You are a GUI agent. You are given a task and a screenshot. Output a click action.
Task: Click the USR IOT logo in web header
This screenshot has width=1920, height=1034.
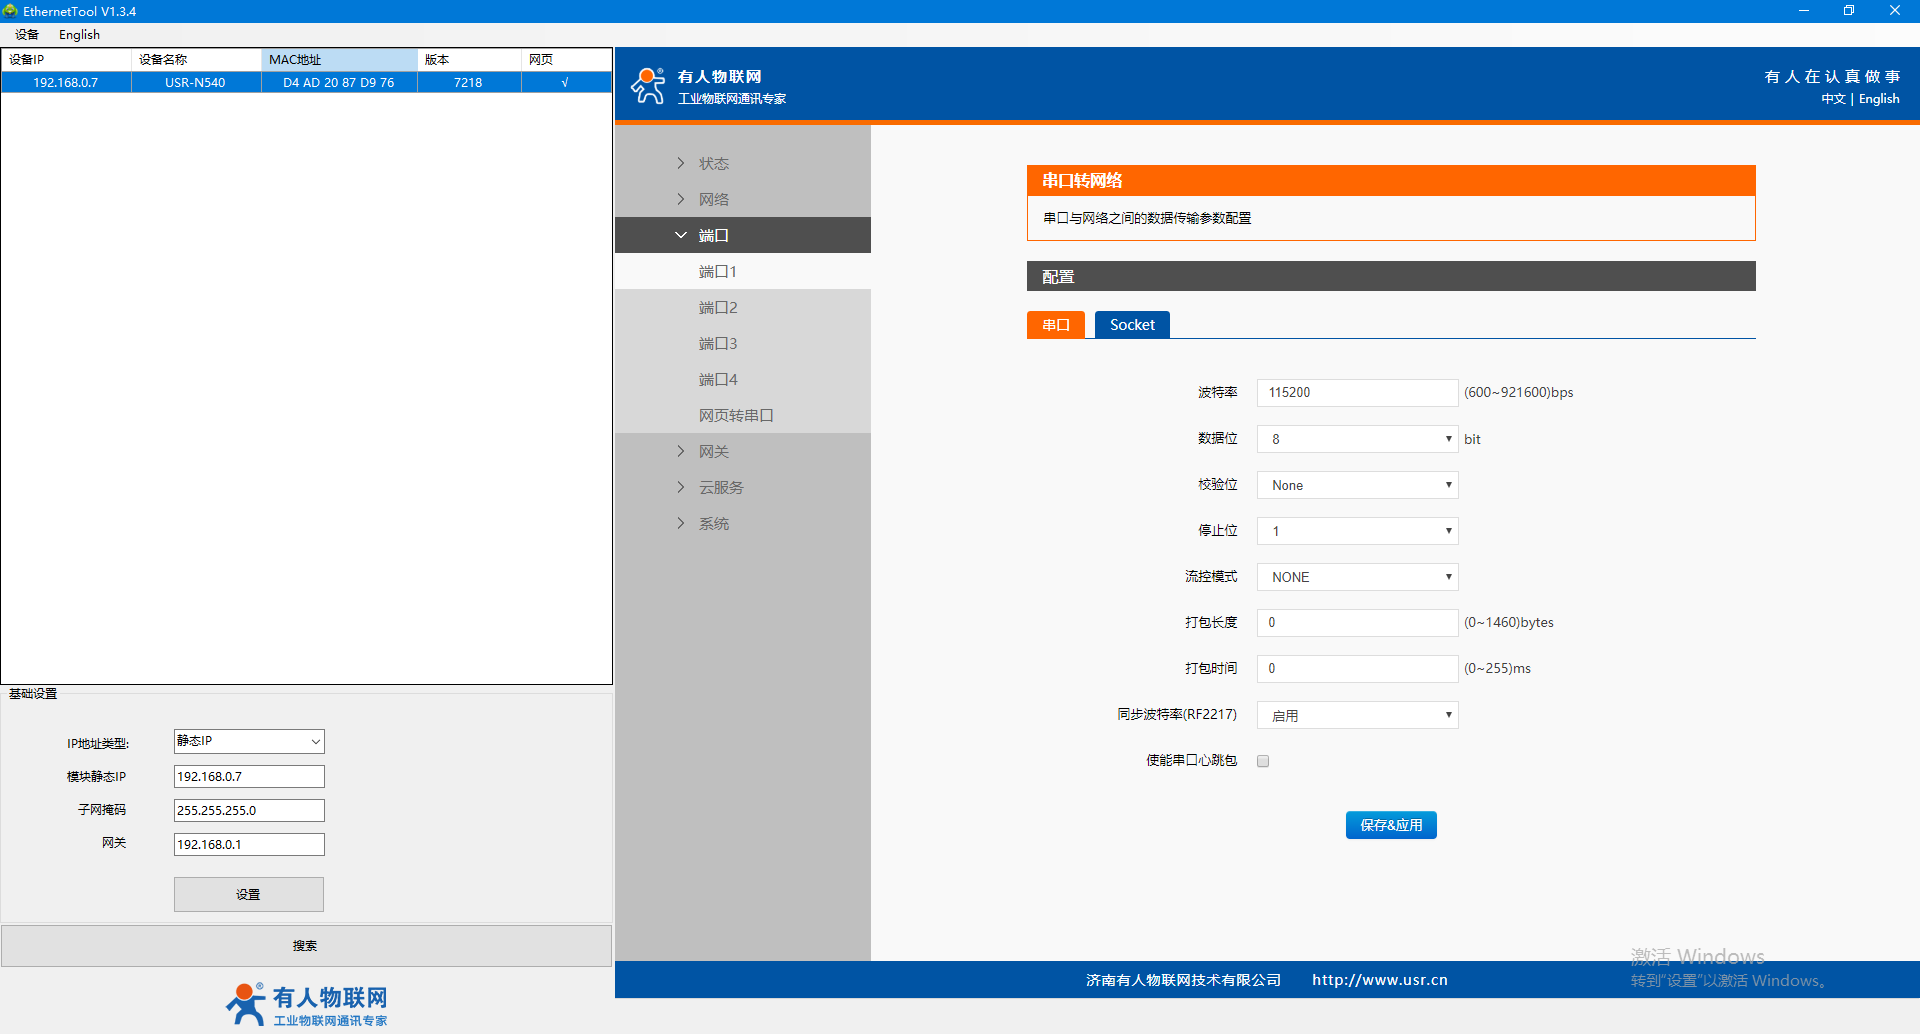648,86
